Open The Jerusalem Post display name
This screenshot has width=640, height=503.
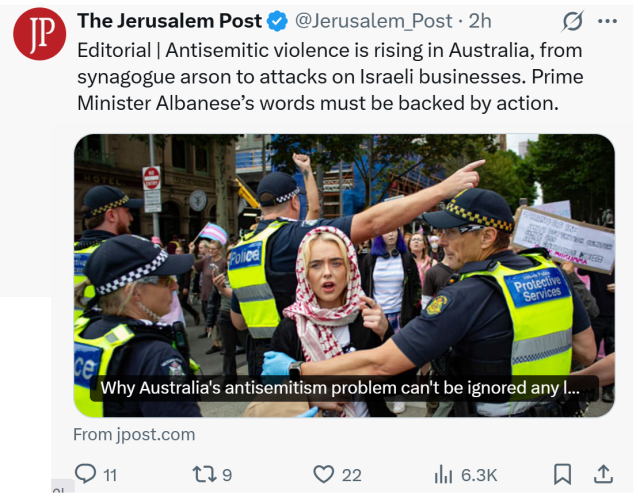pos(169,21)
